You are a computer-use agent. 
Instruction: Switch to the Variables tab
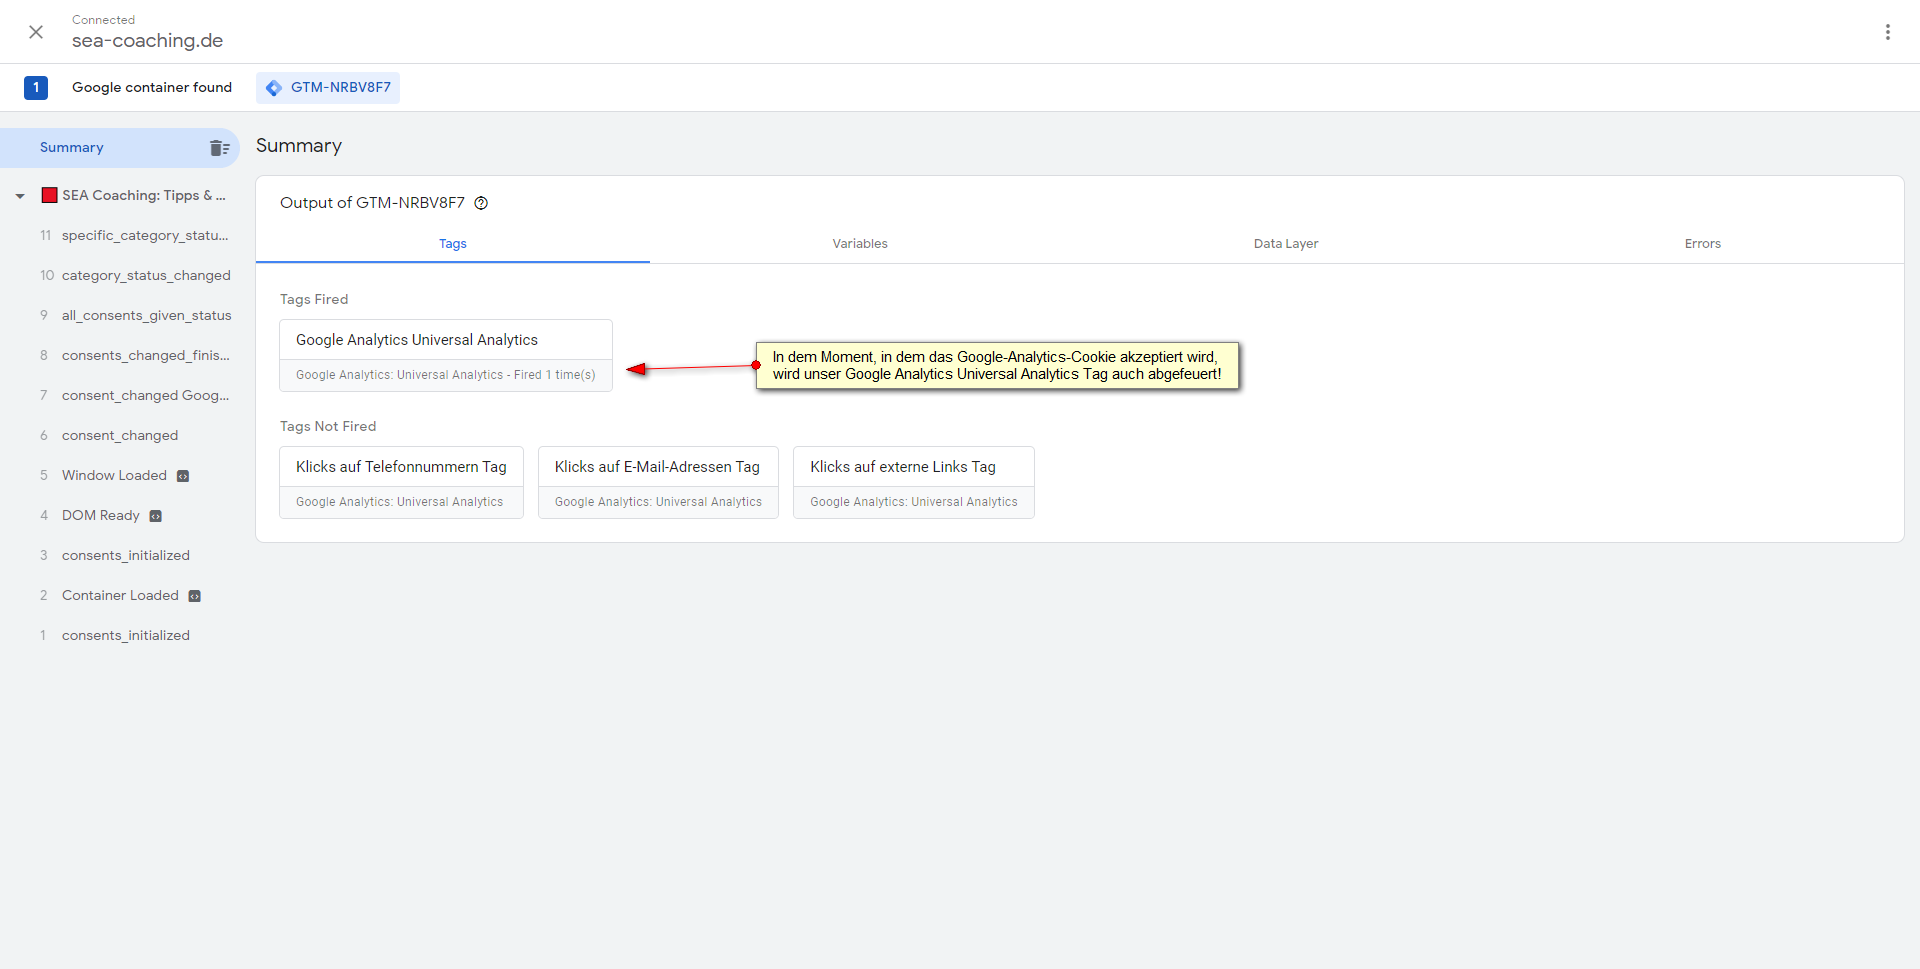tap(860, 244)
